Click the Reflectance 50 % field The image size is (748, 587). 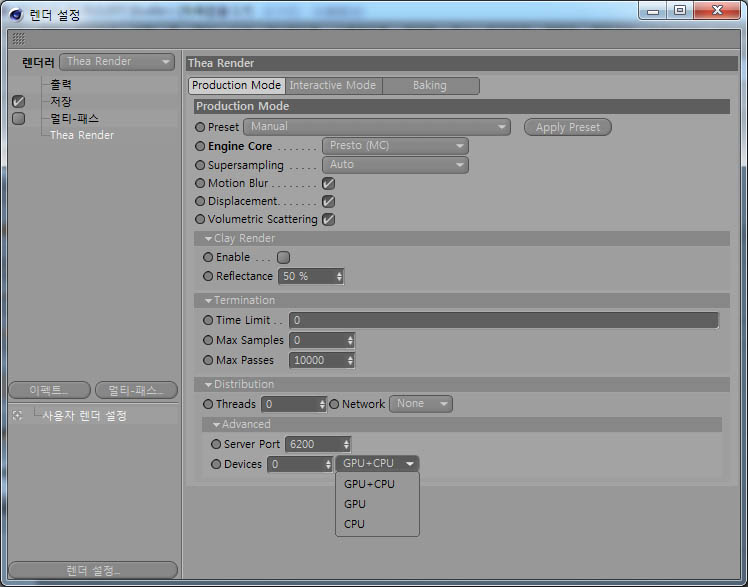[307, 276]
